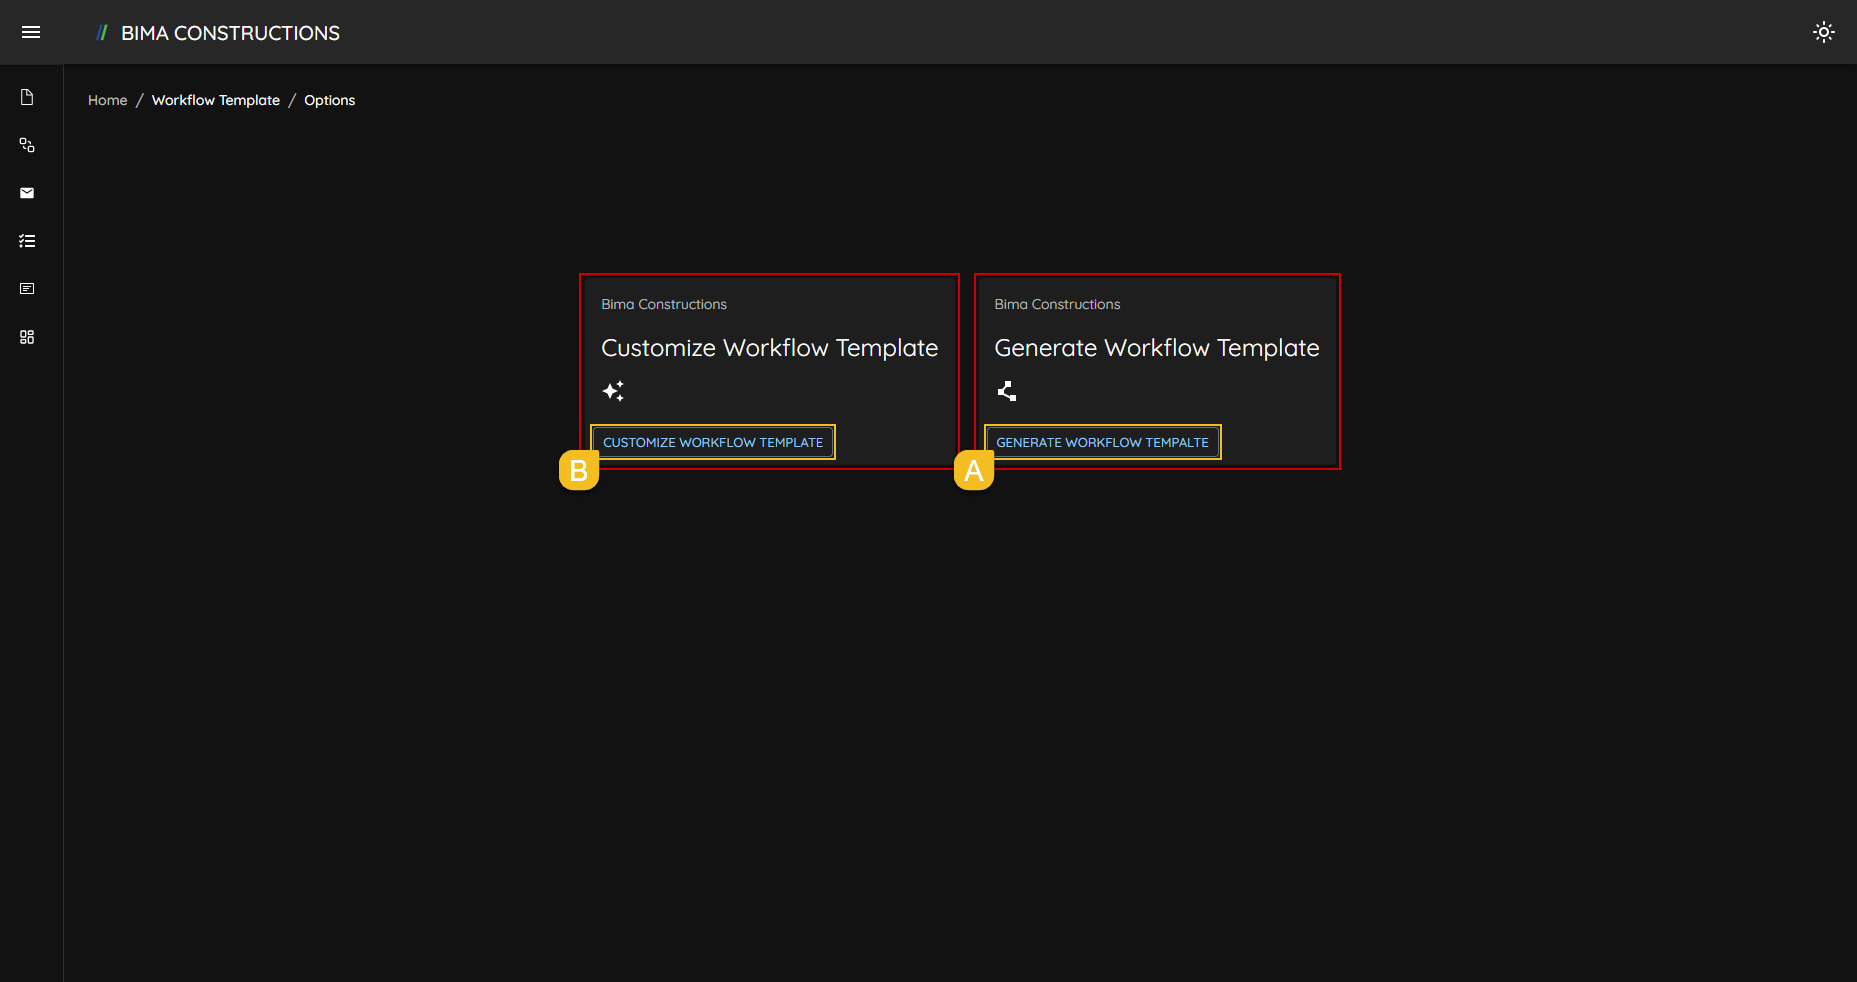The image size is (1857, 982).
Task: Open the Workflow Template breadcrumb link
Action: 215,100
